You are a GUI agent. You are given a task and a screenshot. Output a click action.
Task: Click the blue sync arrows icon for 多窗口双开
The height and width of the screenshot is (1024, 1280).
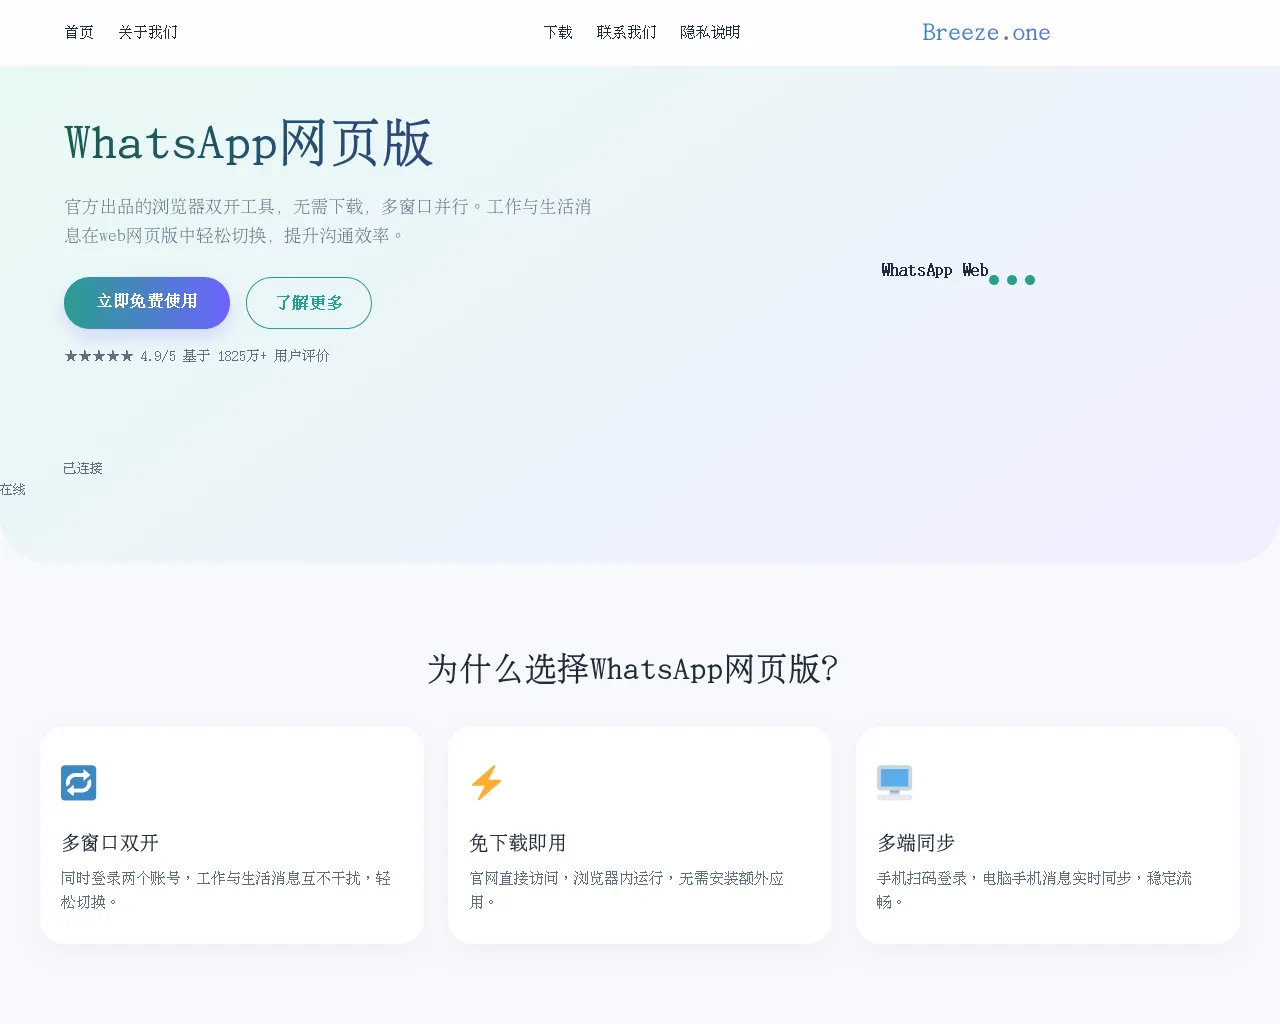(x=79, y=782)
